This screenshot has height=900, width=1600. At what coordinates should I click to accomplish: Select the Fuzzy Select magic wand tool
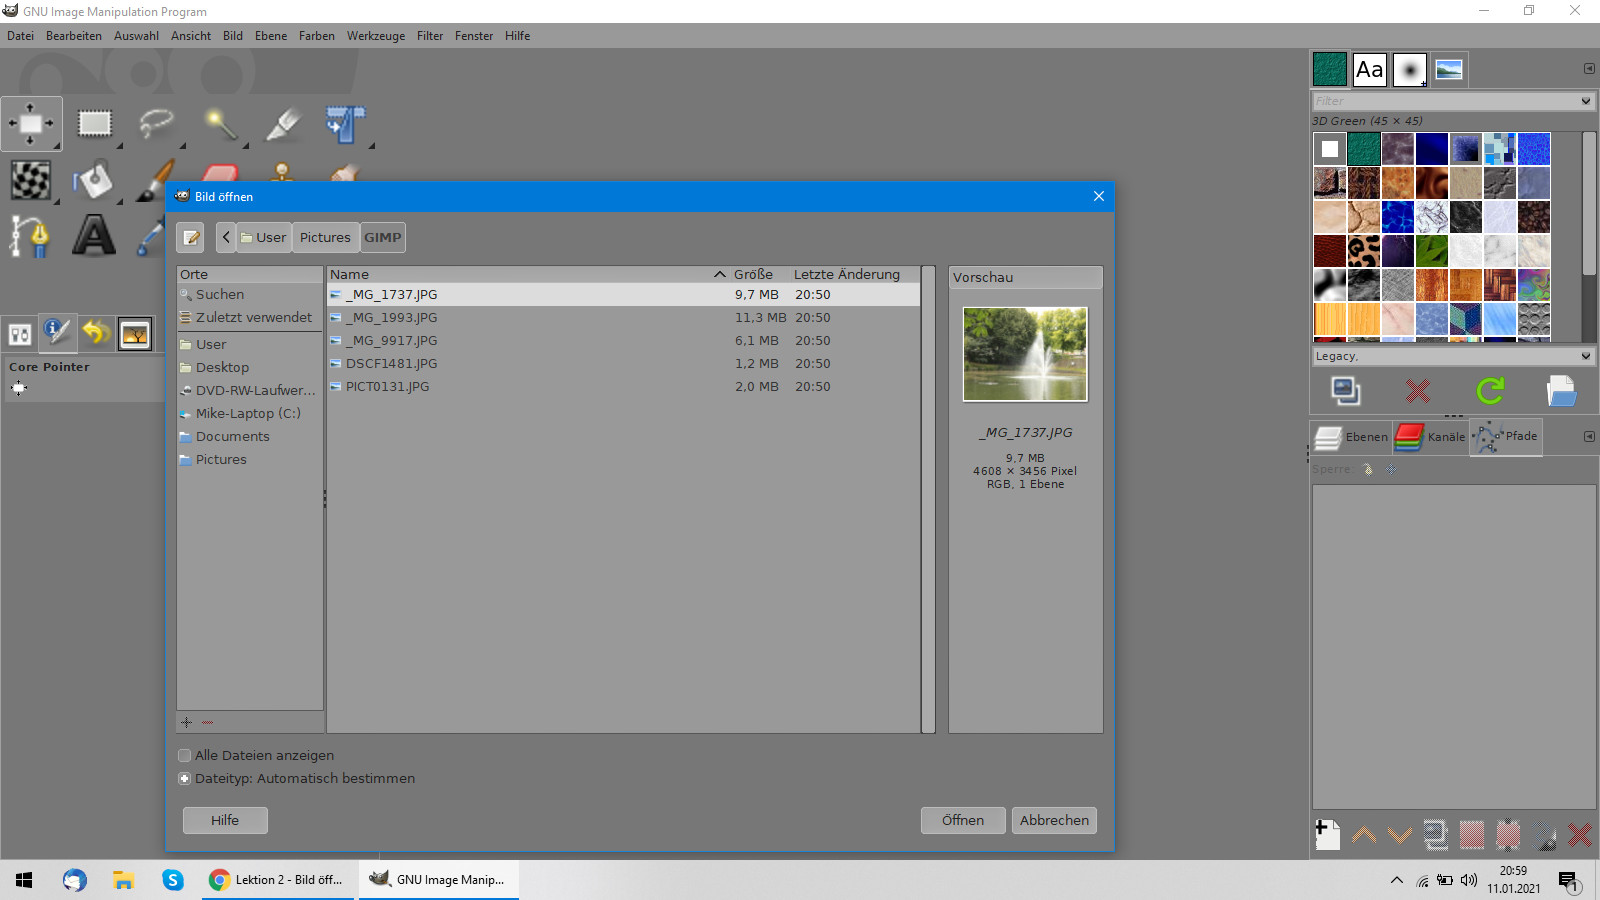click(220, 124)
